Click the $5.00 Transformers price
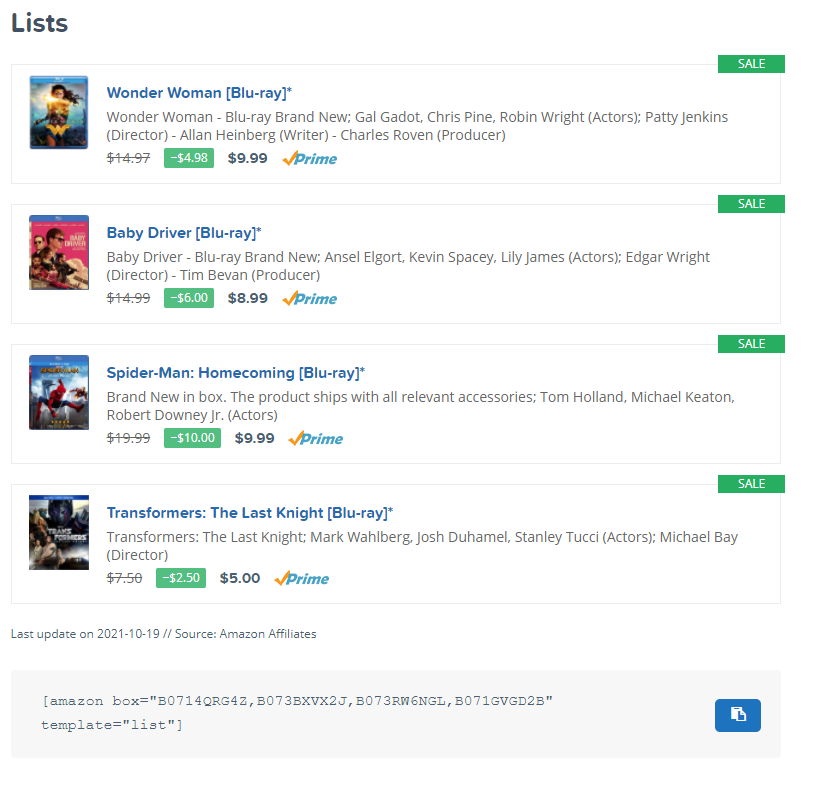Image resolution: width=814 pixels, height=788 pixels. click(240, 578)
